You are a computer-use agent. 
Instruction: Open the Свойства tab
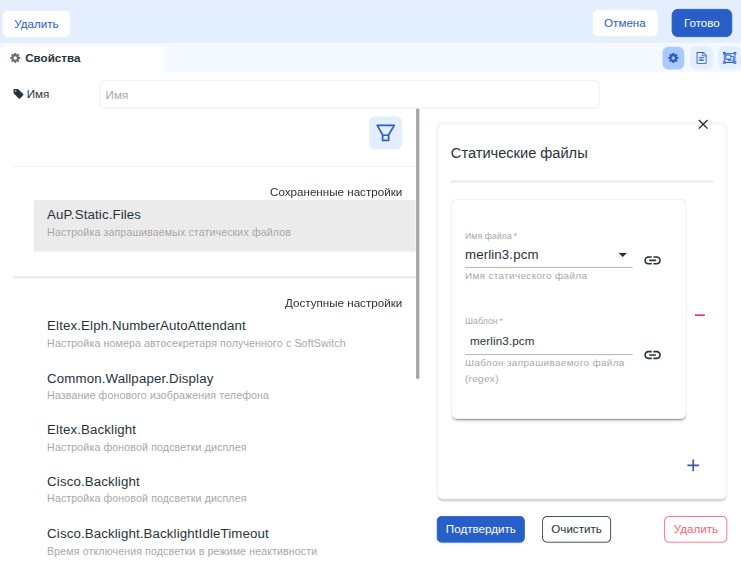coord(82,59)
